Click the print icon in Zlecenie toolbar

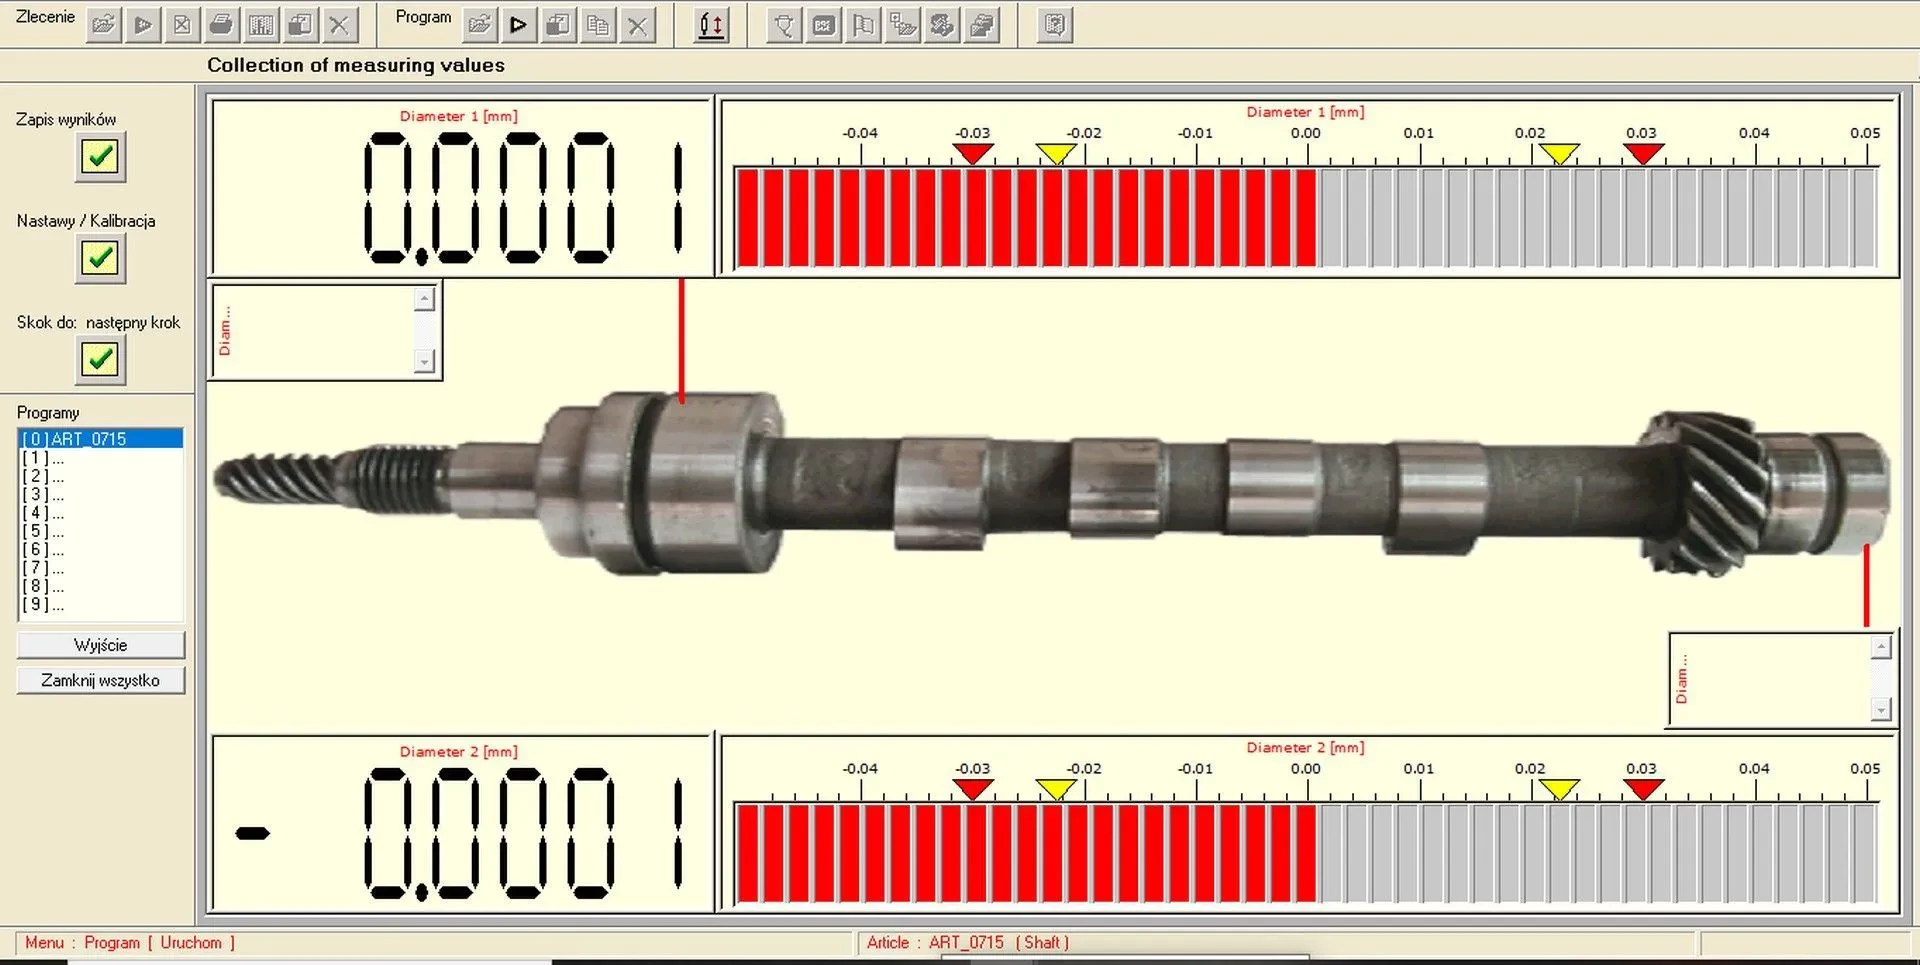[221, 25]
